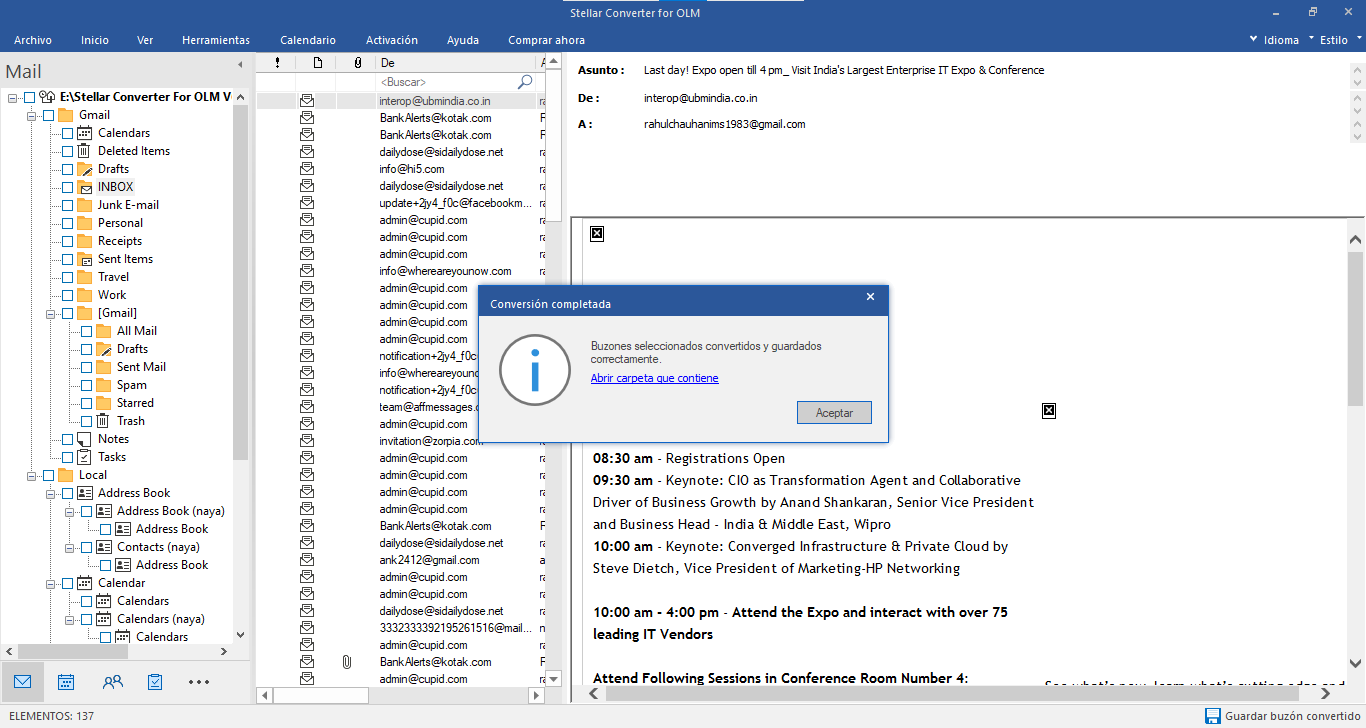Check the INBOX folder checkbox

click(x=67, y=187)
